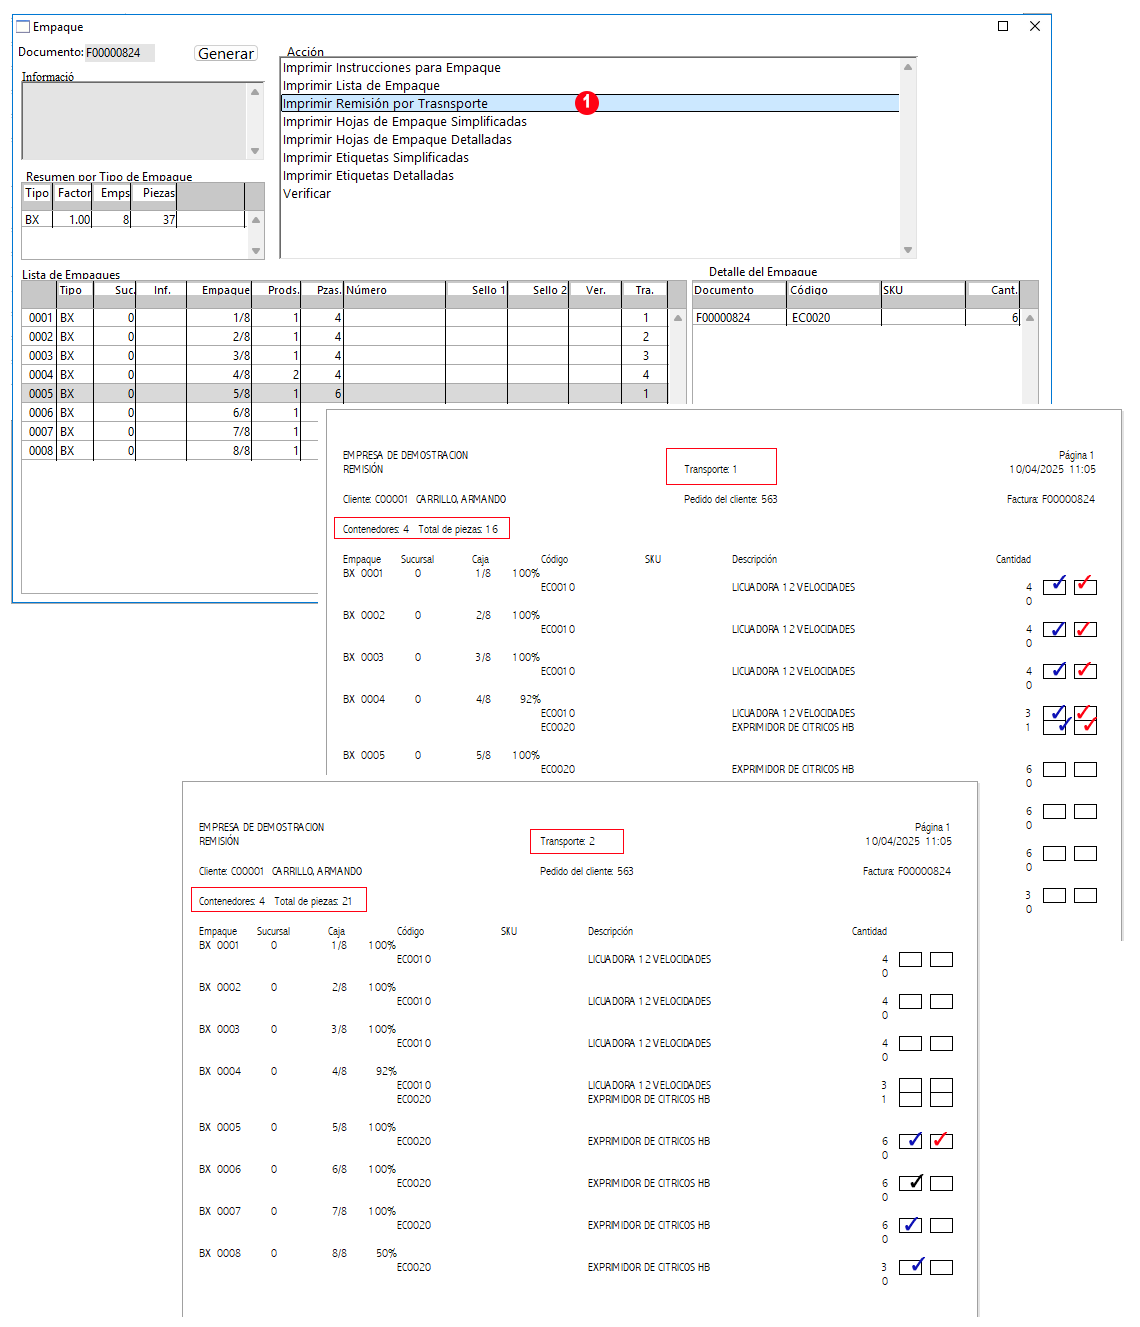The image size is (1140, 1327).
Task: Click the Acción list down scroll arrow
Action: click(x=908, y=250)
